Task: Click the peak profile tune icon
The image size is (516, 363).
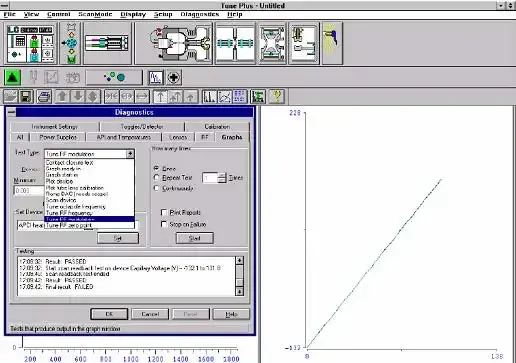Action: coord(156,77)
